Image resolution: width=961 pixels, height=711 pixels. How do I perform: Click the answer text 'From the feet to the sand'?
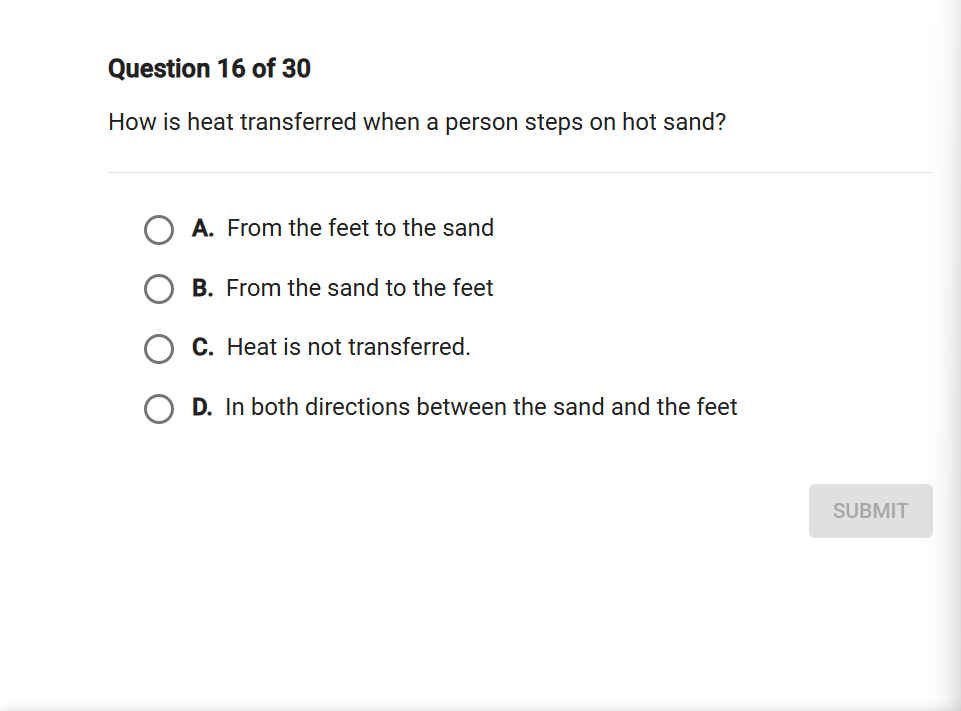[x=360, y=229]
